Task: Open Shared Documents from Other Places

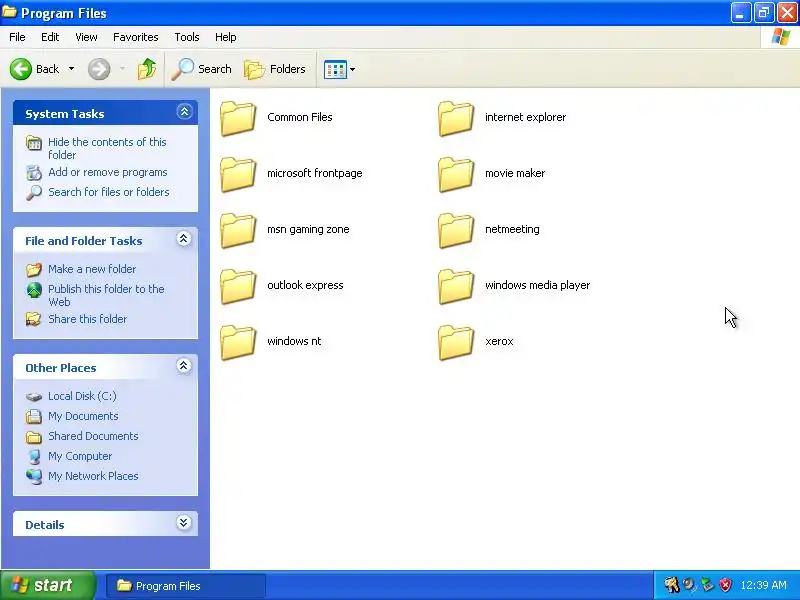Action: pos(93,436)
